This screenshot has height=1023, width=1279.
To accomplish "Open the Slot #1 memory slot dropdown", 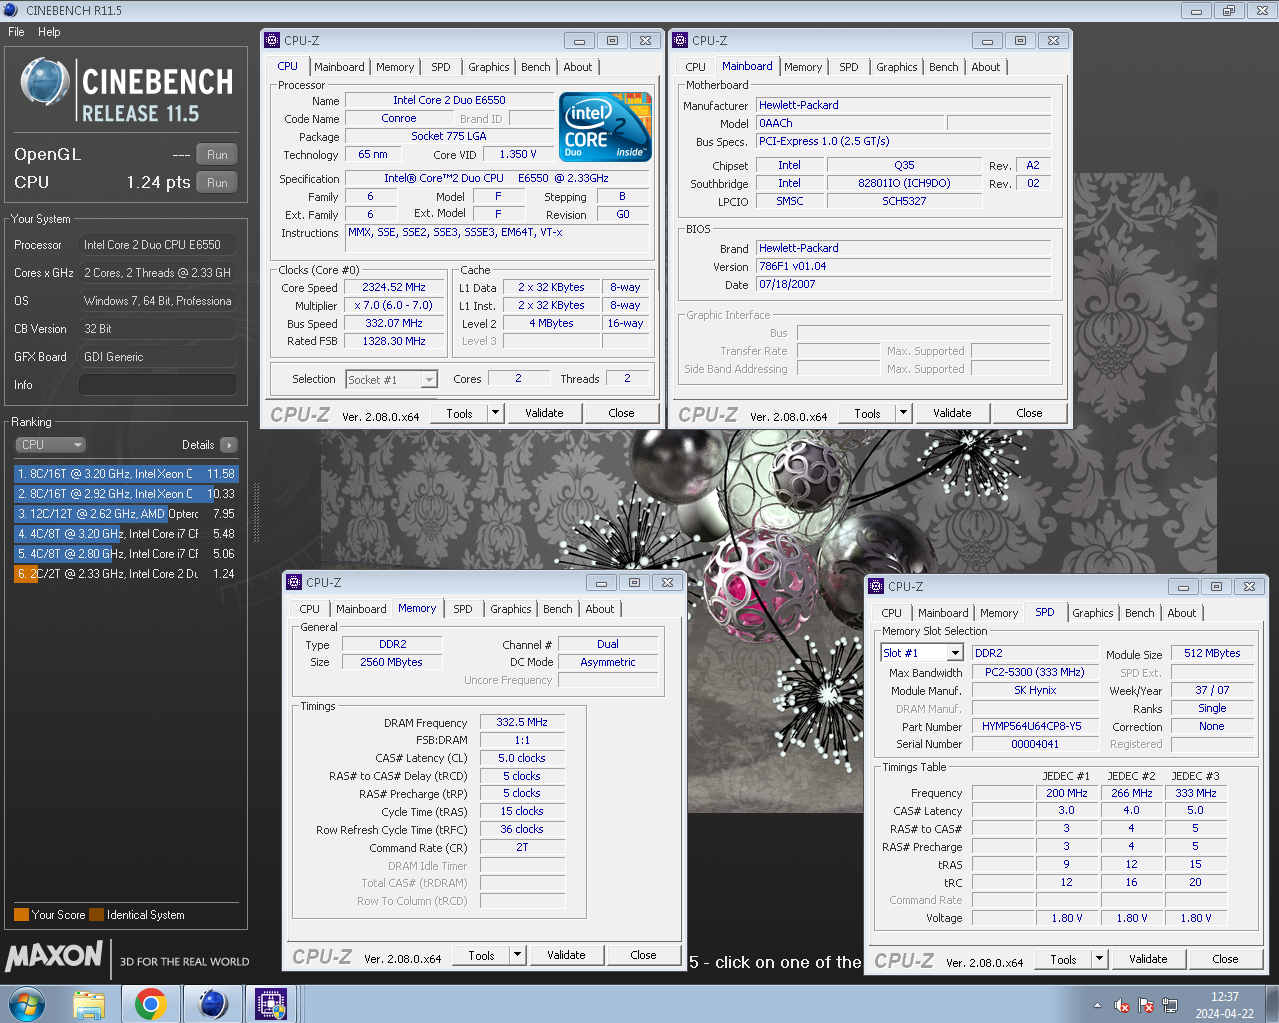I will point(922,653).
